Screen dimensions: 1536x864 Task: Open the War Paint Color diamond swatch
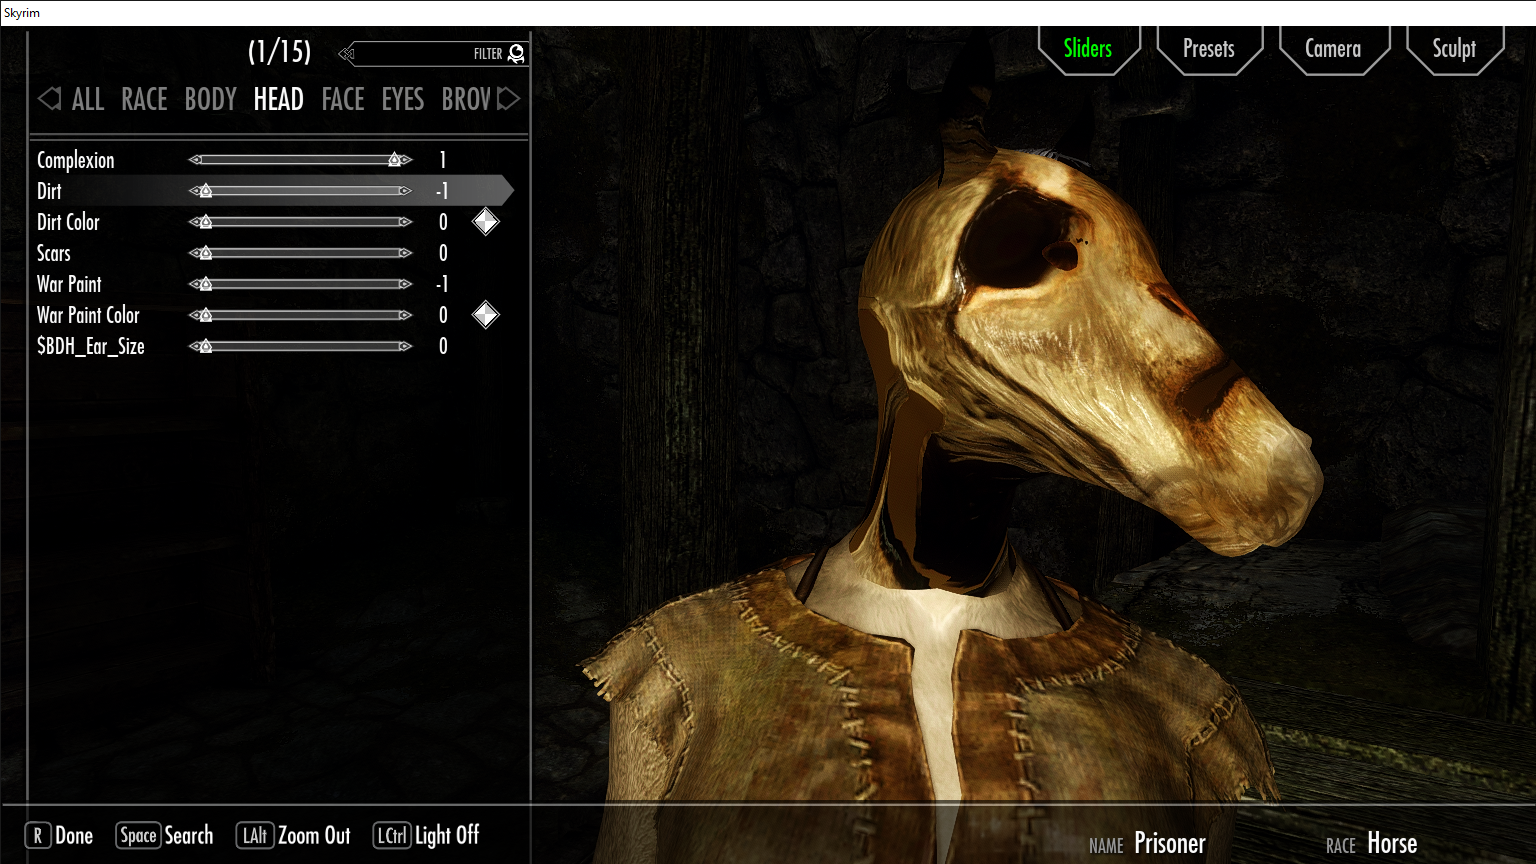tap(485, 315)
